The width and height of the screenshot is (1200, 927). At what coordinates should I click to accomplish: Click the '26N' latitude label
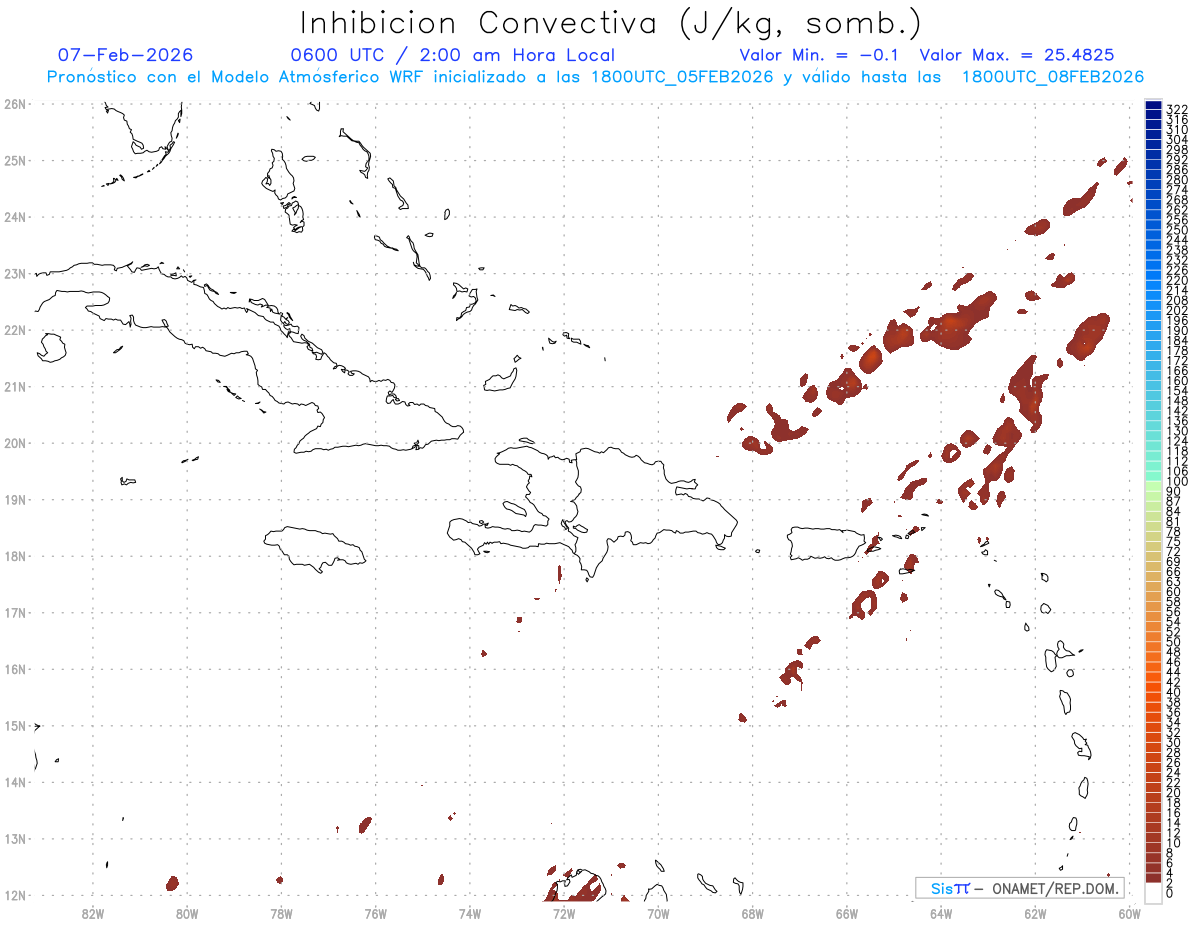pyautogui.click(x=15, y=104)
